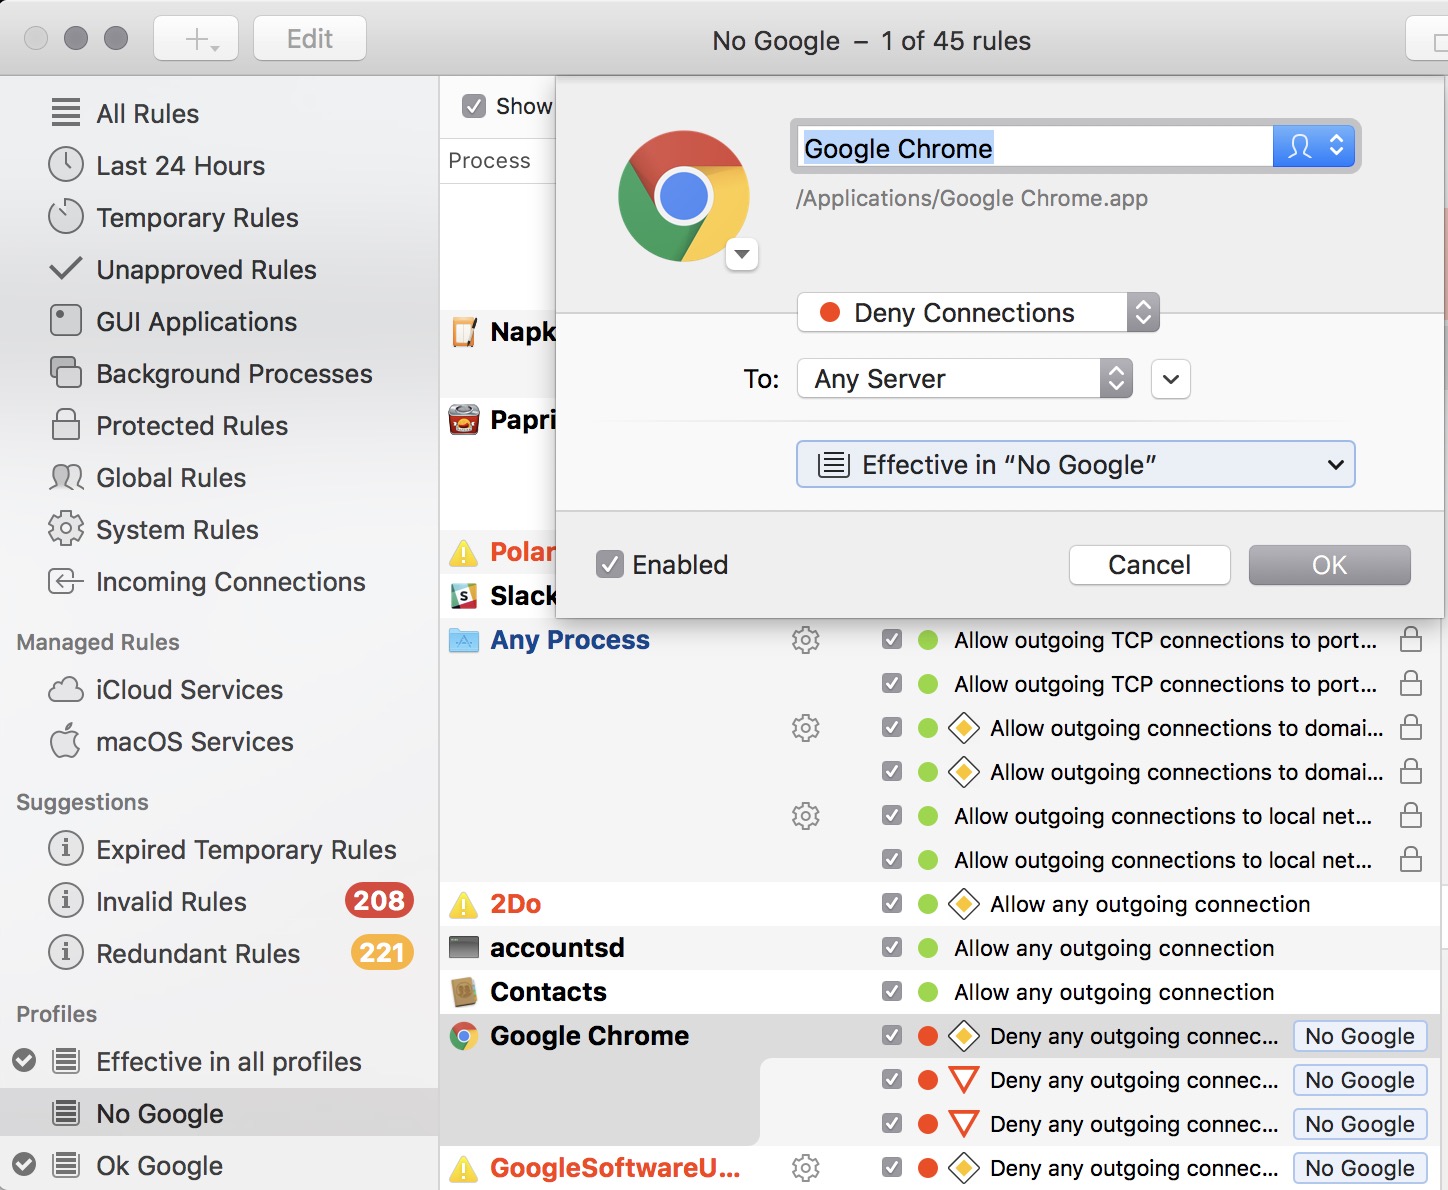
Task: Click No Google tag on GoogleSoftwareU row
Action: tap(1360, 1167)
